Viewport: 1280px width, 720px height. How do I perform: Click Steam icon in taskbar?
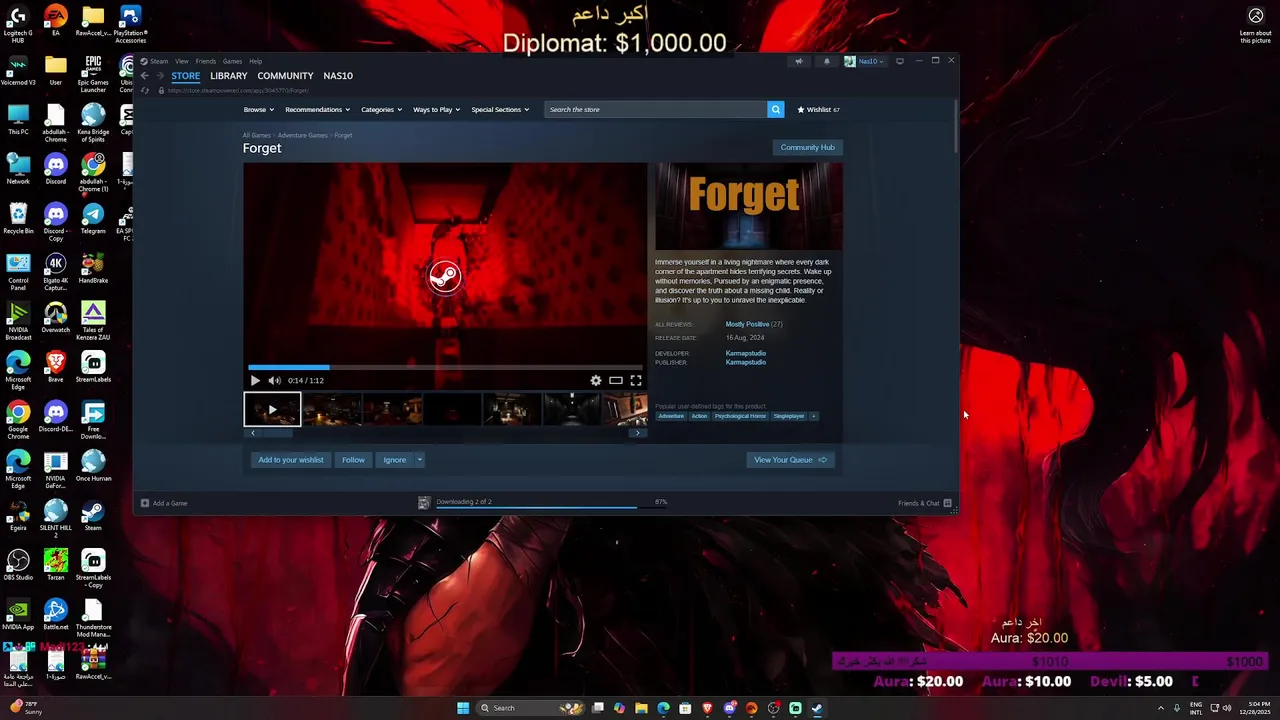(817, 708)
